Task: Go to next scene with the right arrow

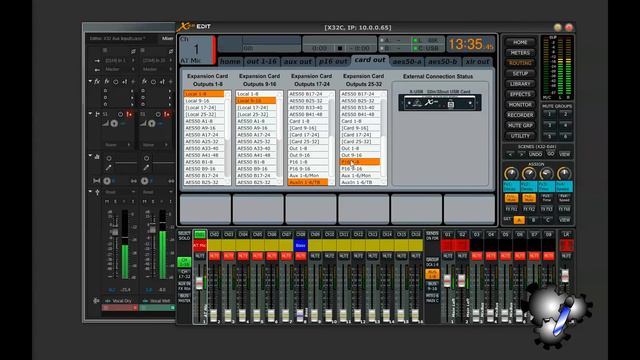Action: (x=521, y=154)
